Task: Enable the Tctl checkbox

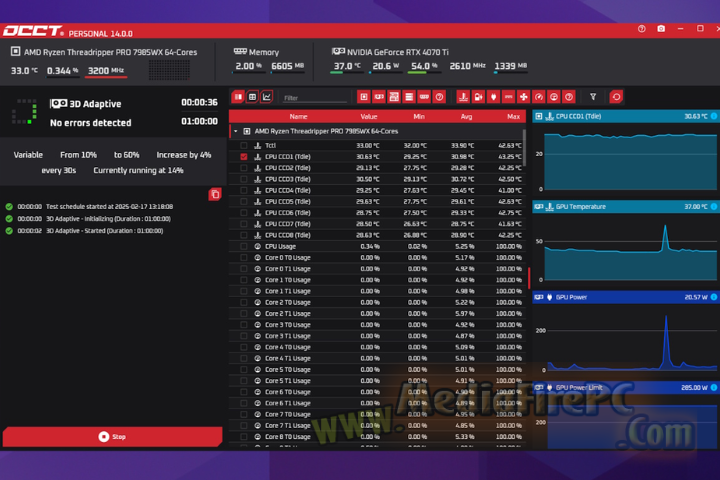Action: point(244,146)
